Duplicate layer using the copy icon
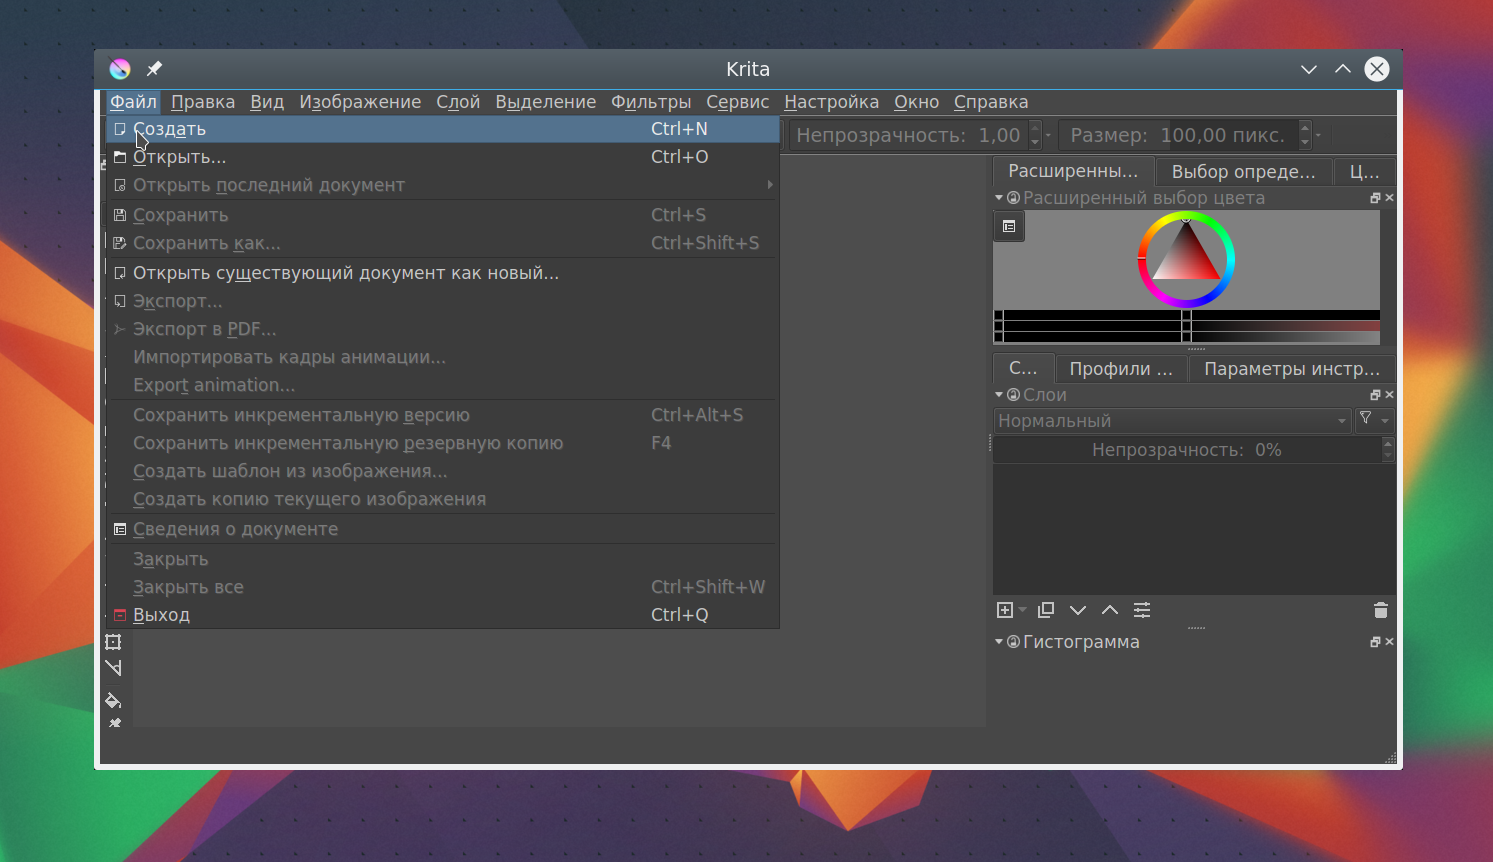The height and width of the screenshot is (862, 1493). 1046,610
